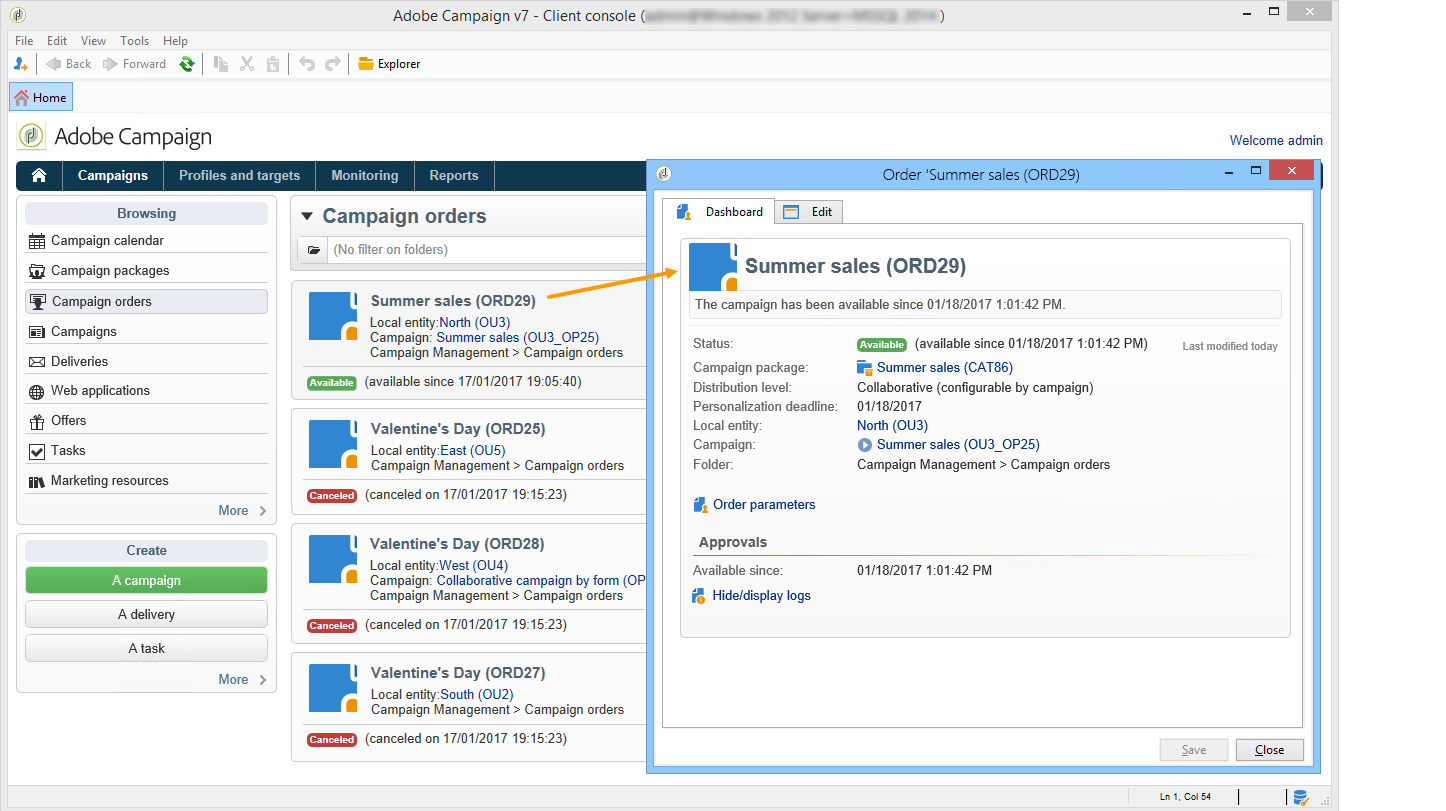Select the Dashboard tab in the order dialog

click(x=719, y=212)
